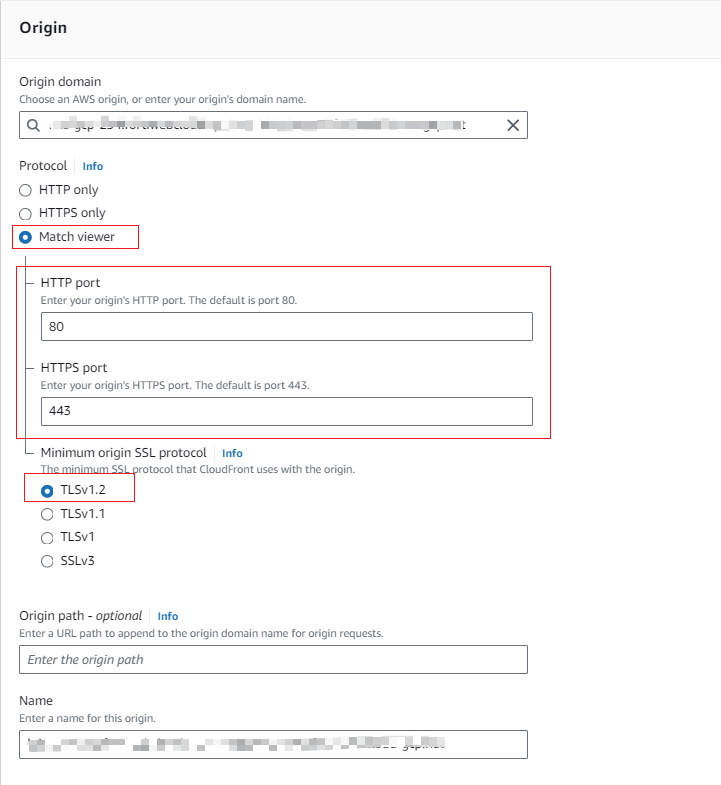
Task: Clear the Origin domain field with X icon
Action: coord(513,125)
